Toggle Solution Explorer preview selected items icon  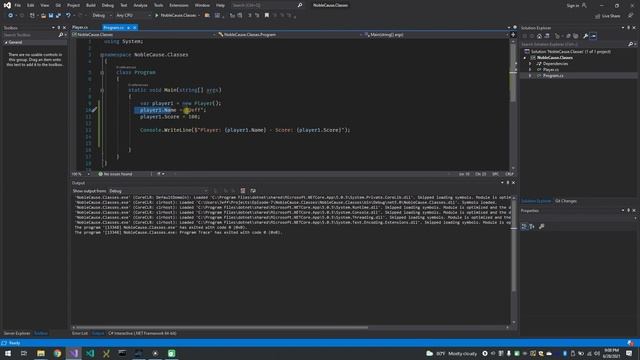593,36
